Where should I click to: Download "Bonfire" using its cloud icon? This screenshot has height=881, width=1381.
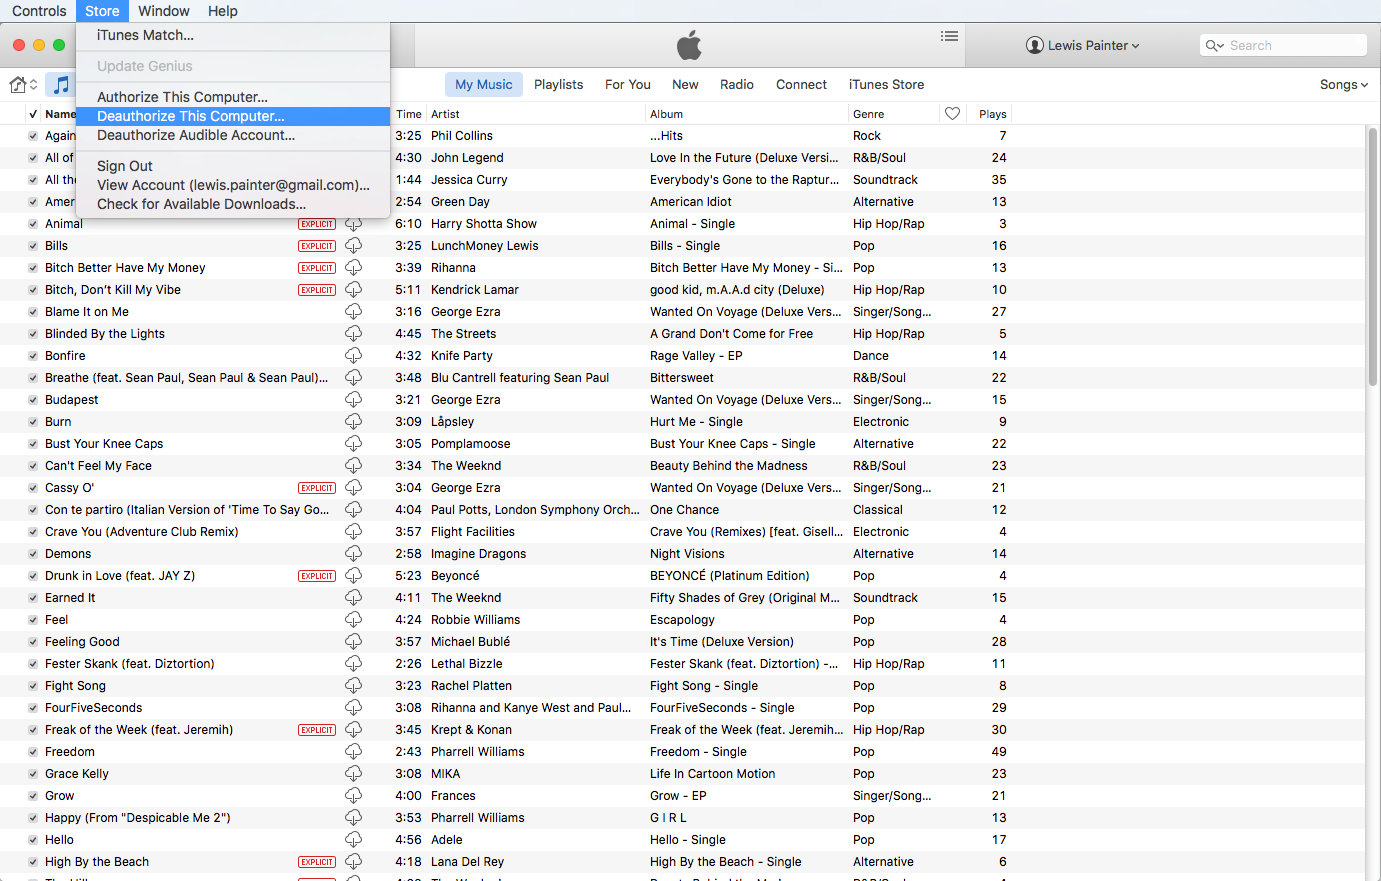point(353,355)
